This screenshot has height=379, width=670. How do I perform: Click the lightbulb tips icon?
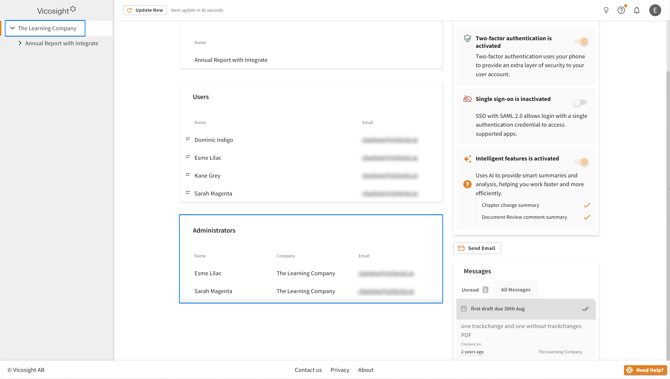(x=606, y=10)
